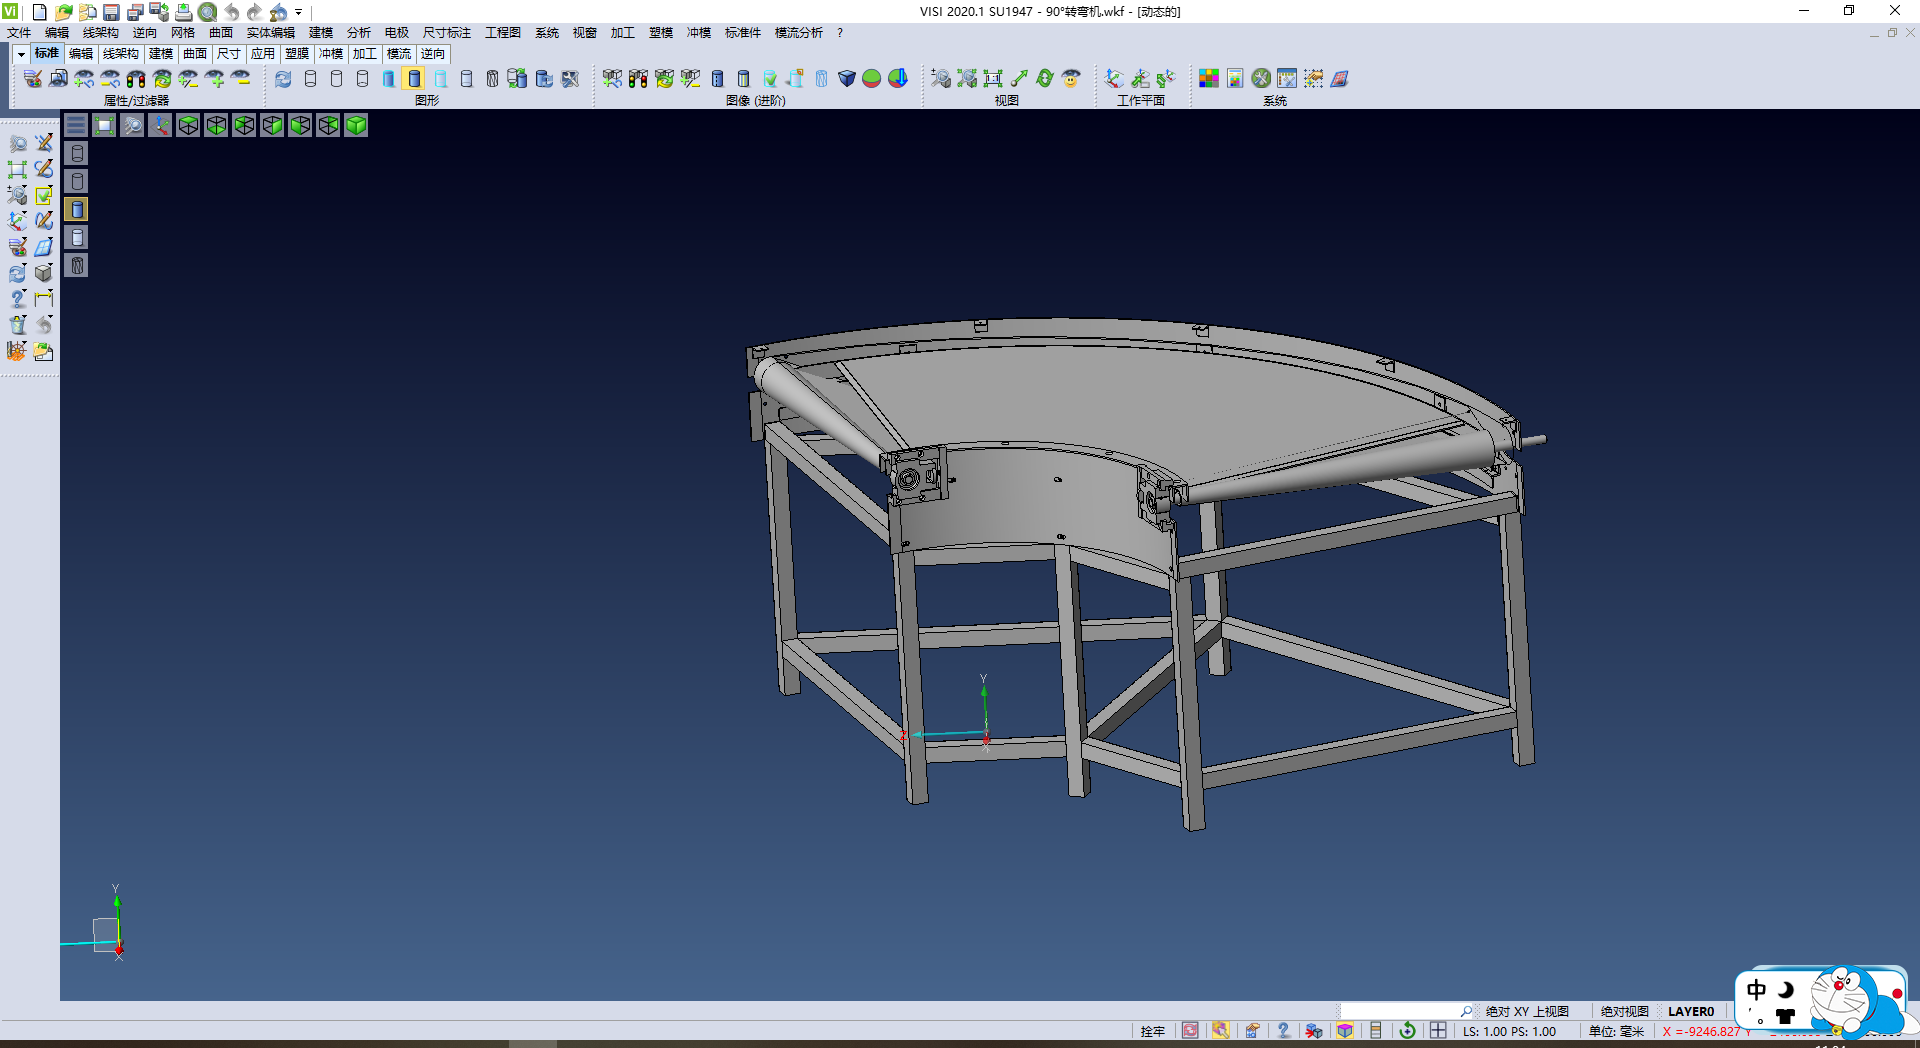Click the green rotate view icon
The image size is (1920, 1048).
(x=1045, y=78)
